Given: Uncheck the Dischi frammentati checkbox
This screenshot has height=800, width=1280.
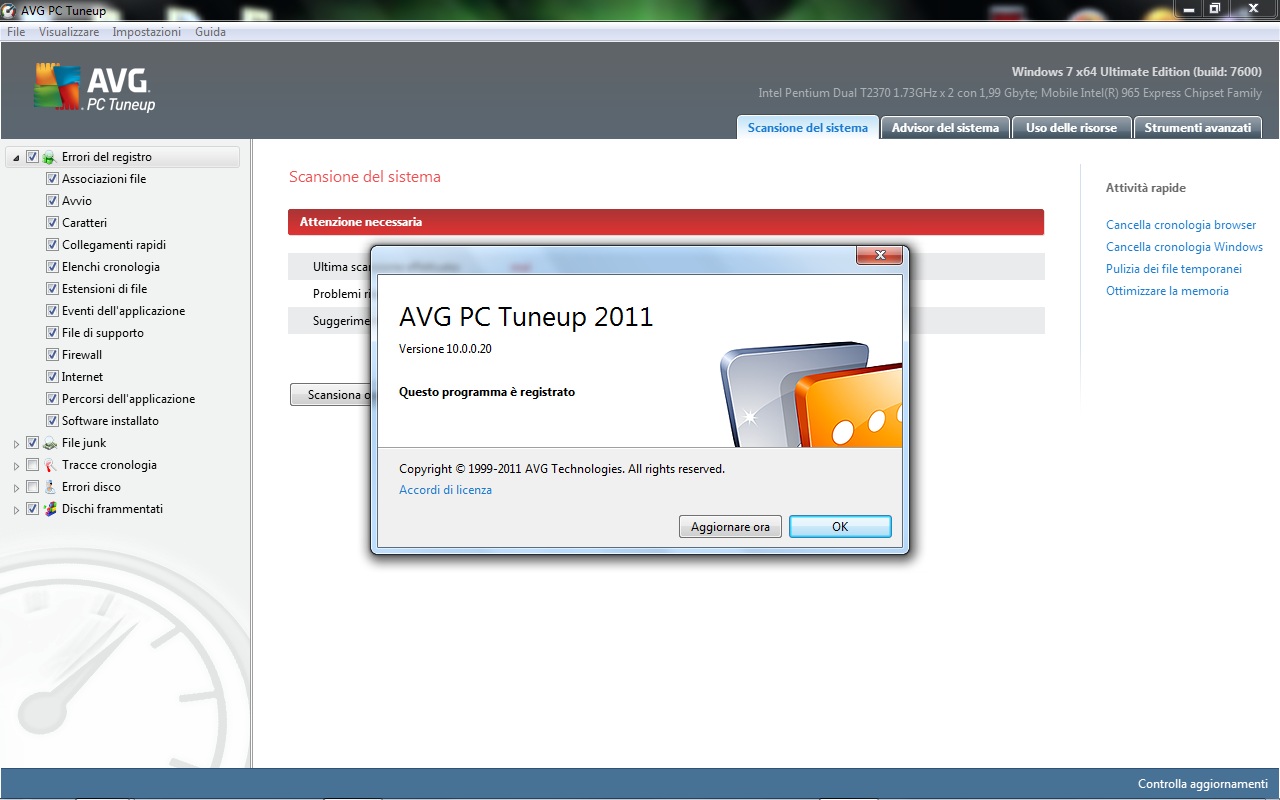Looking at the screenshot, I should coord(32,509).
